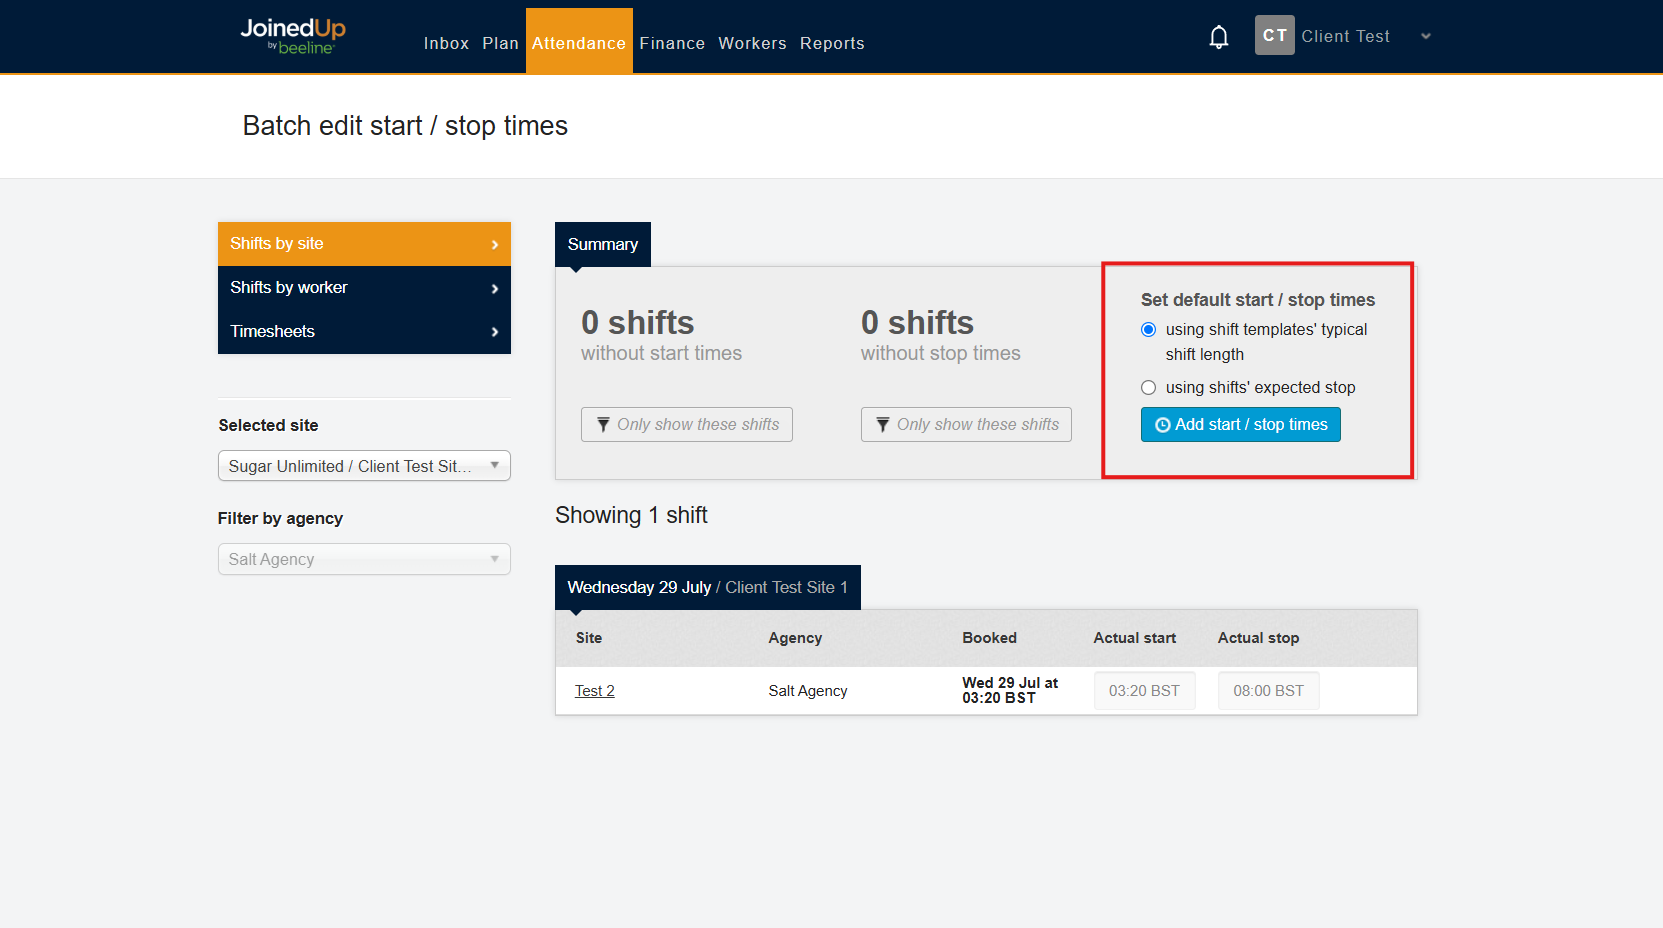The height and width of the screenshot is (928, 1663).
Task: Open the Finance section
Action: tap(672, 43)
